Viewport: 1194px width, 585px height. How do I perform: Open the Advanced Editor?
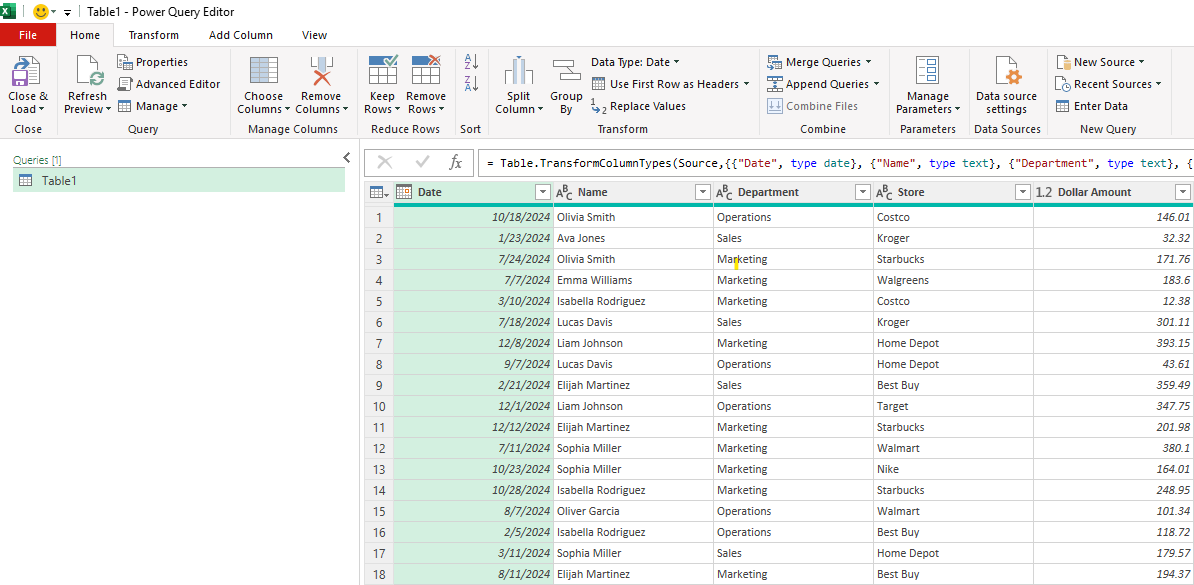tap(168, 84)
